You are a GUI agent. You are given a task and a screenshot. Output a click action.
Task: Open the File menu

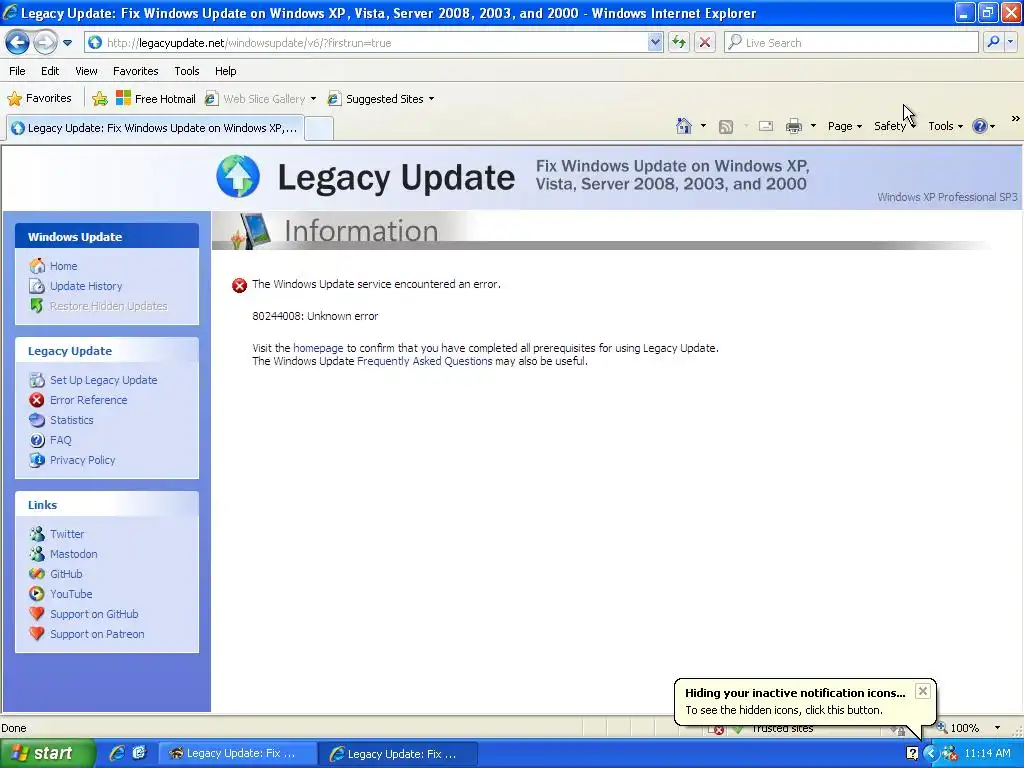tap(18, 71)
